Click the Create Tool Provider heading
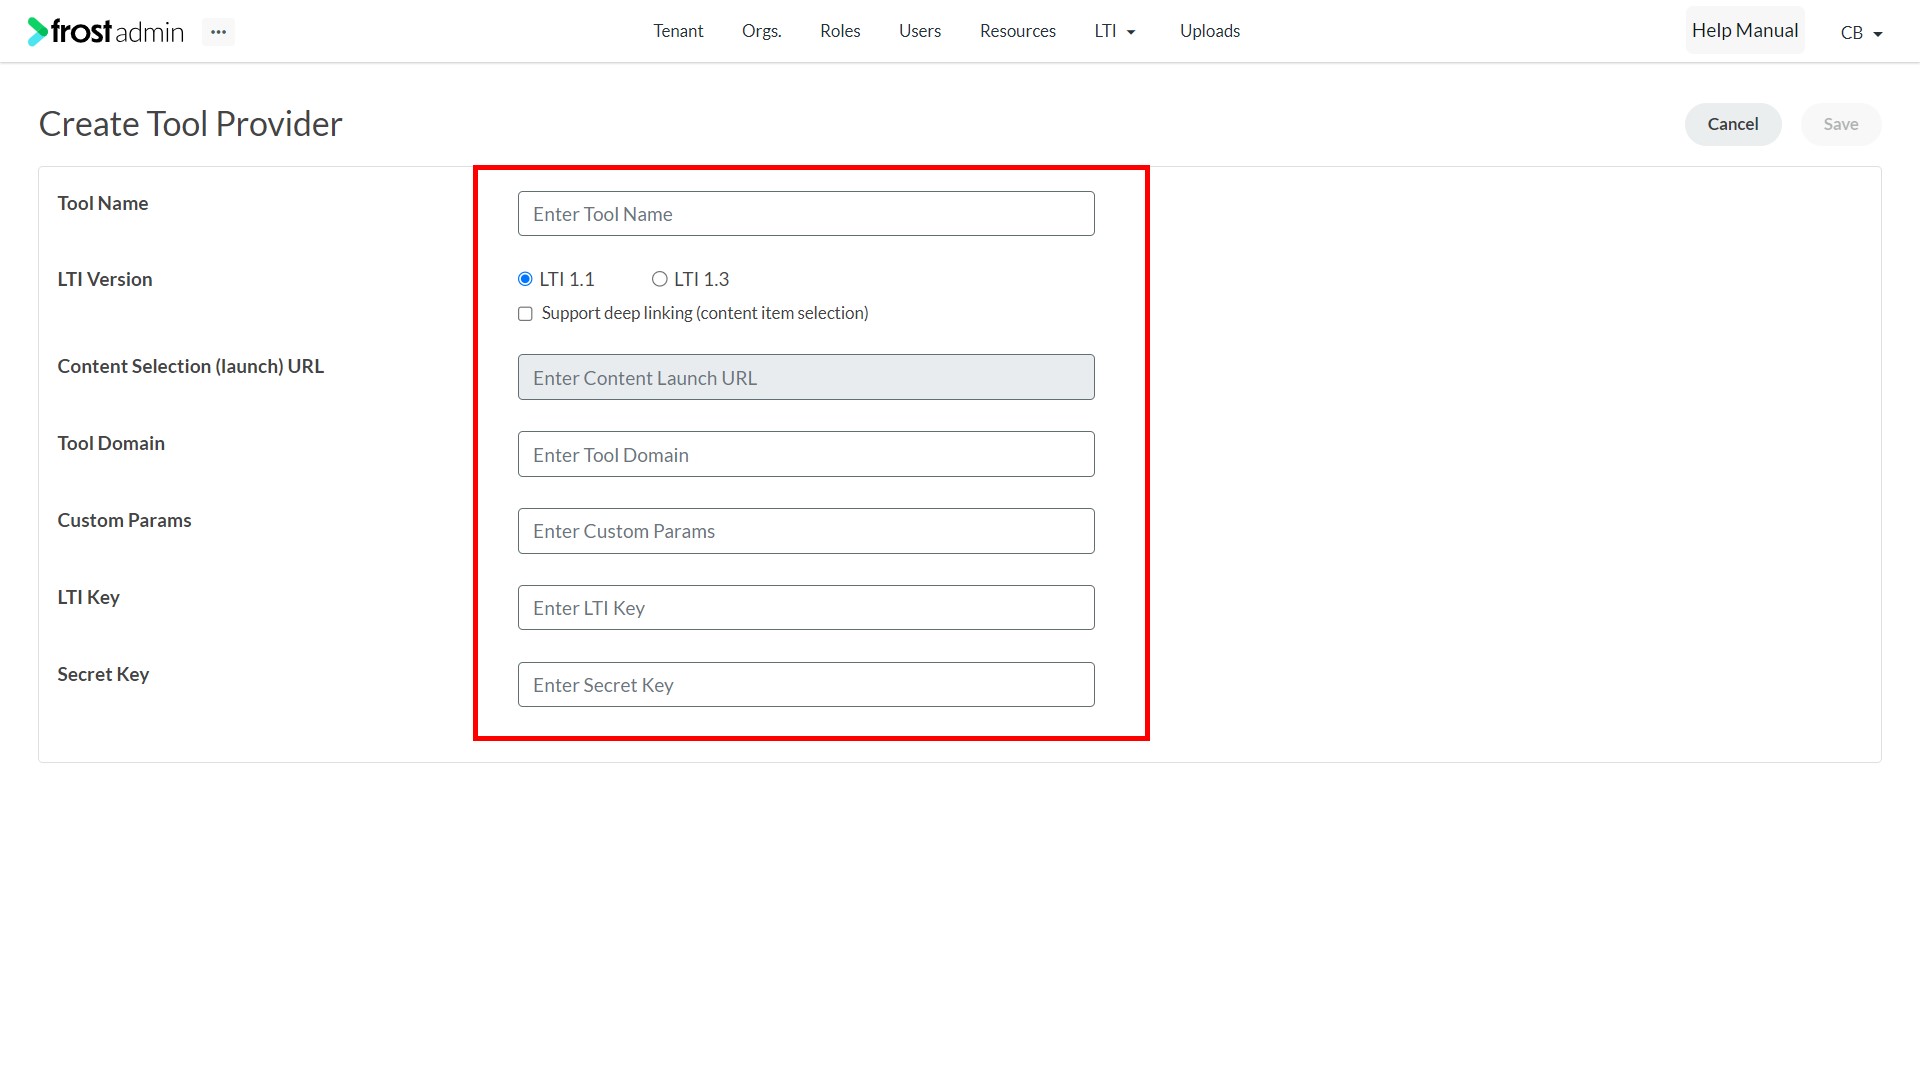Image resolution: width=1920 pixels, height=1080 pixels. point(191,124)
